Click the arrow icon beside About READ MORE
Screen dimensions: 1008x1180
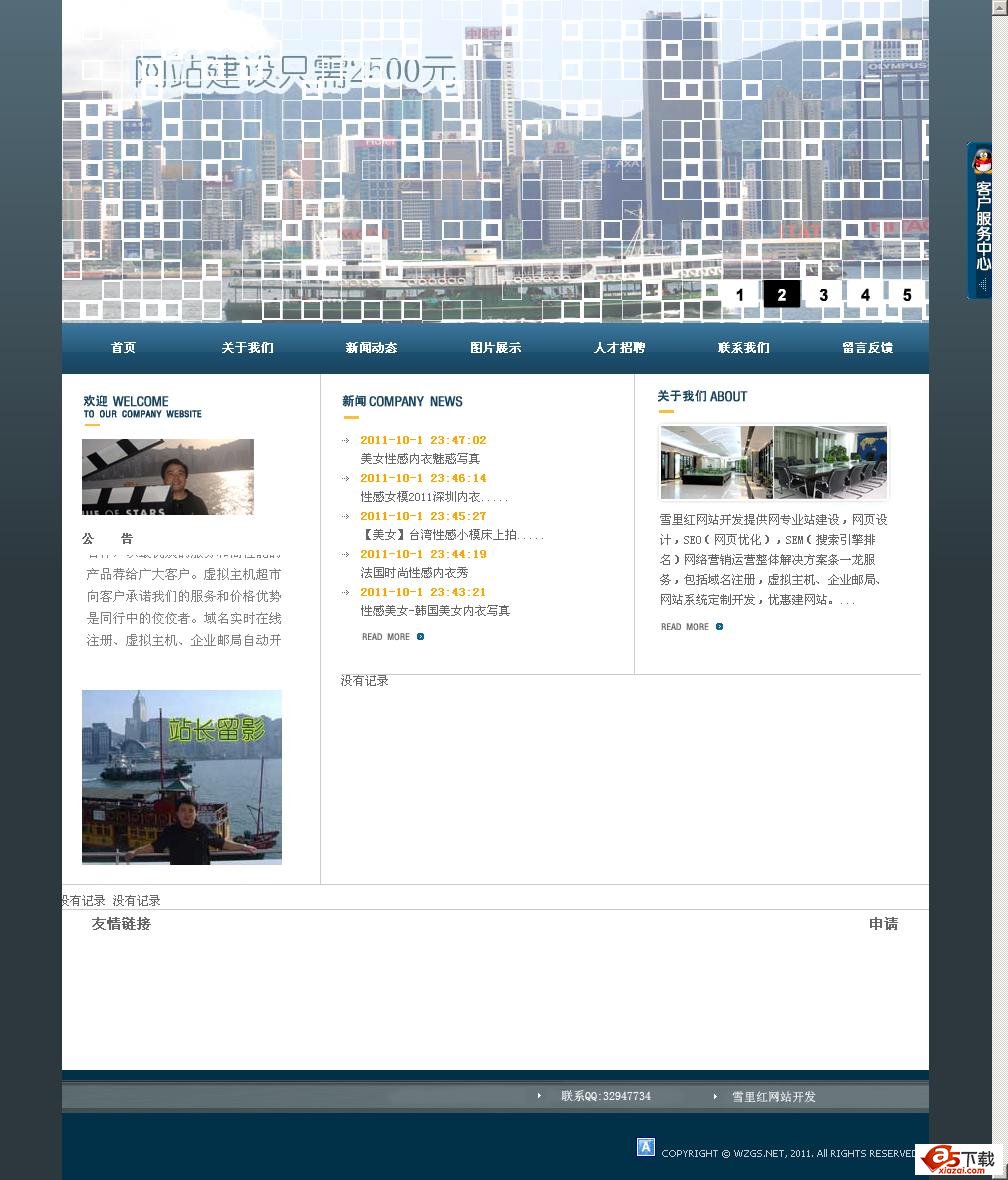point(719,627)
